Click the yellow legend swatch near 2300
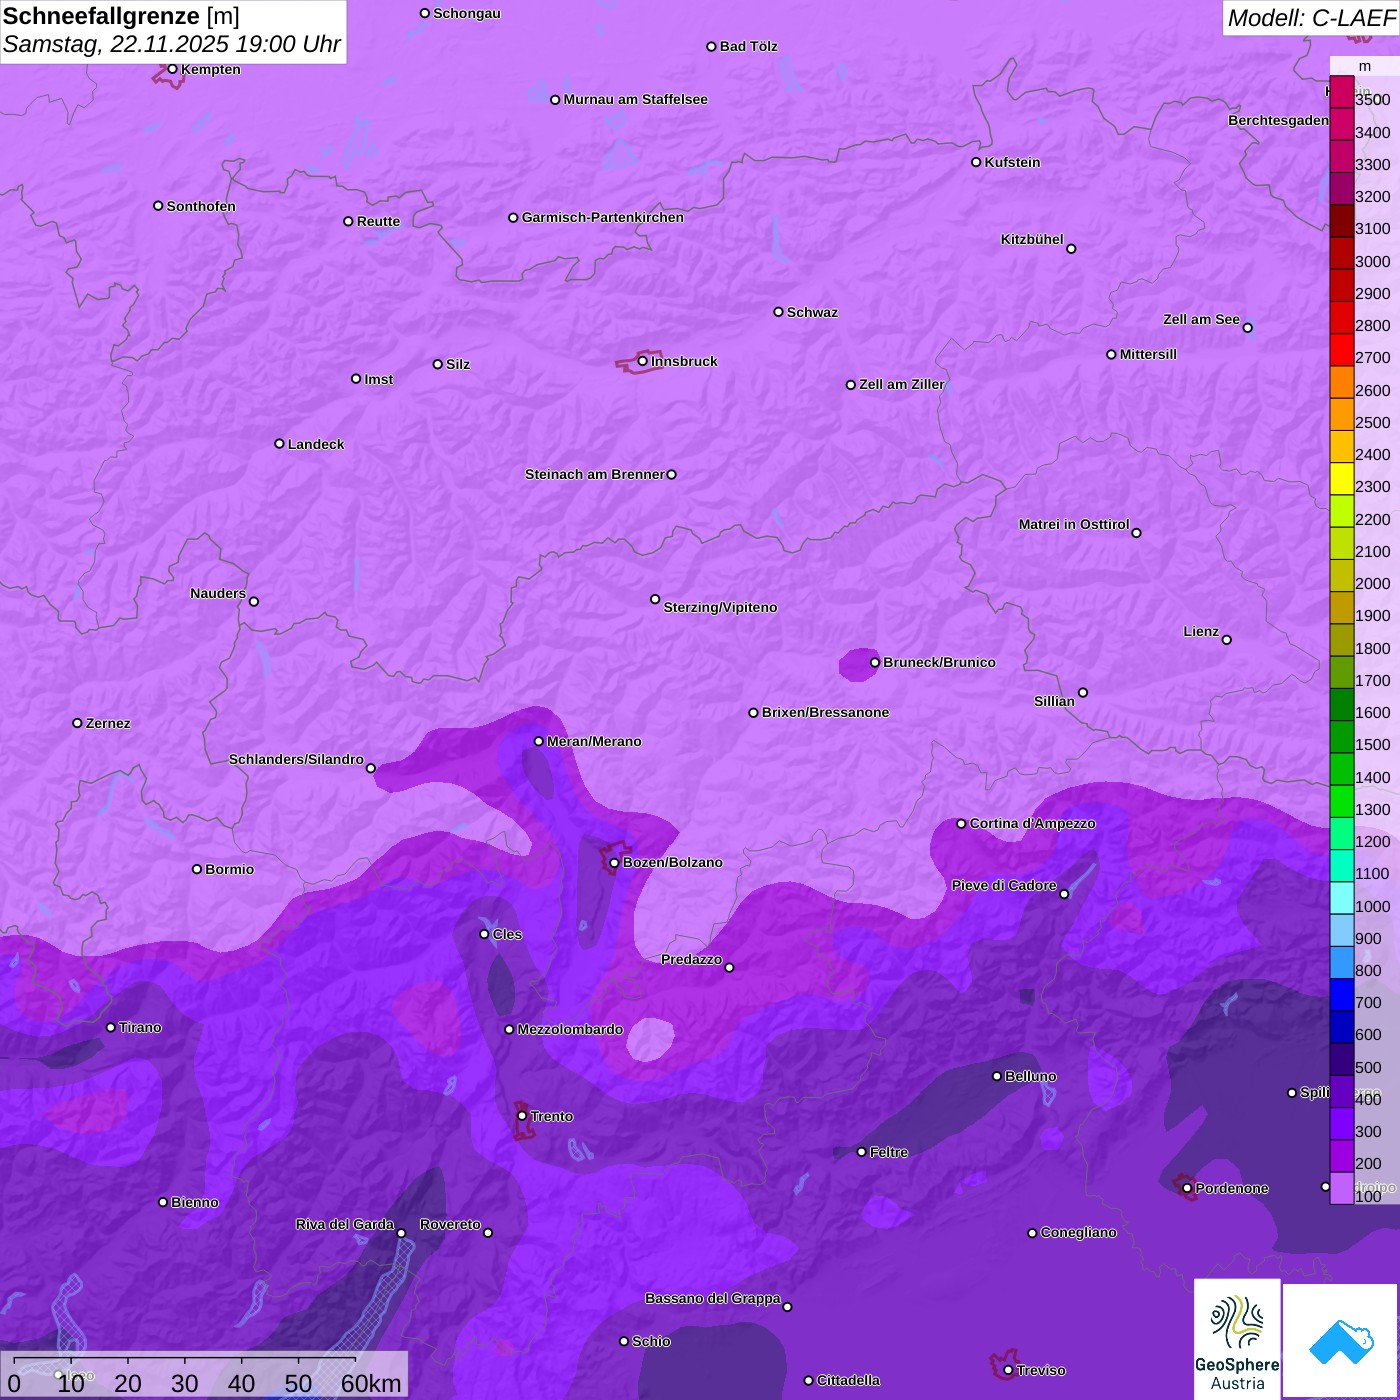This screenshot has width=1400, height=1400. [1341, 478]
